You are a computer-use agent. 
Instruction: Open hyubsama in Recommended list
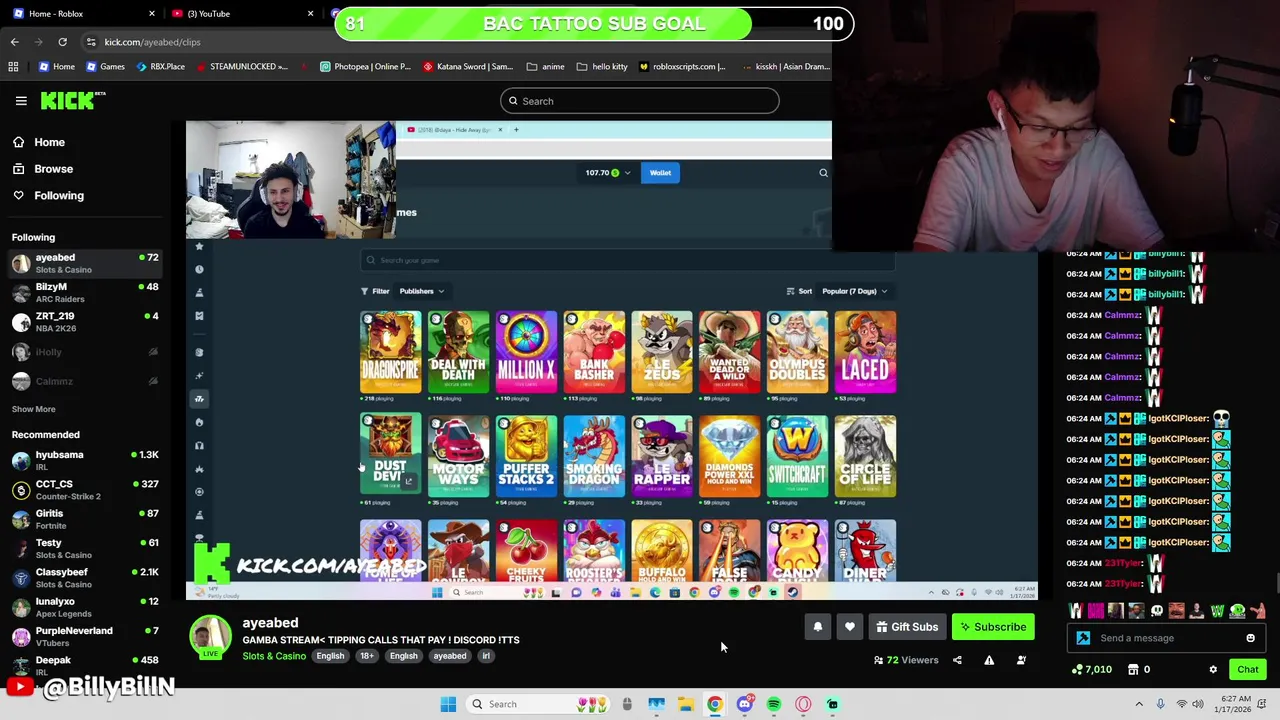coord(85,460)
